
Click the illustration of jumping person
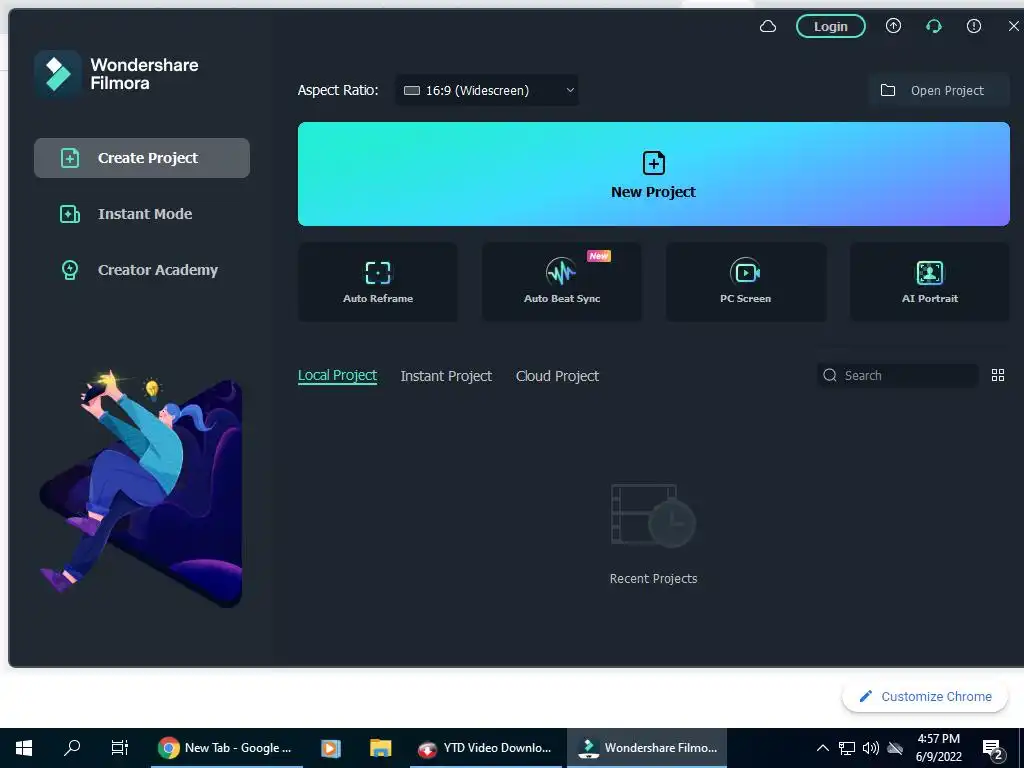(x=142, y=488)
